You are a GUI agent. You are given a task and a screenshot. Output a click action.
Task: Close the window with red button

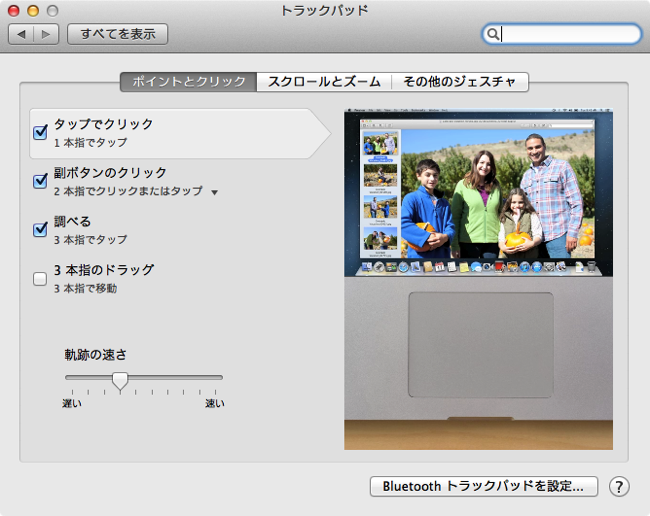pyautogui.click(x=14, y=11)
